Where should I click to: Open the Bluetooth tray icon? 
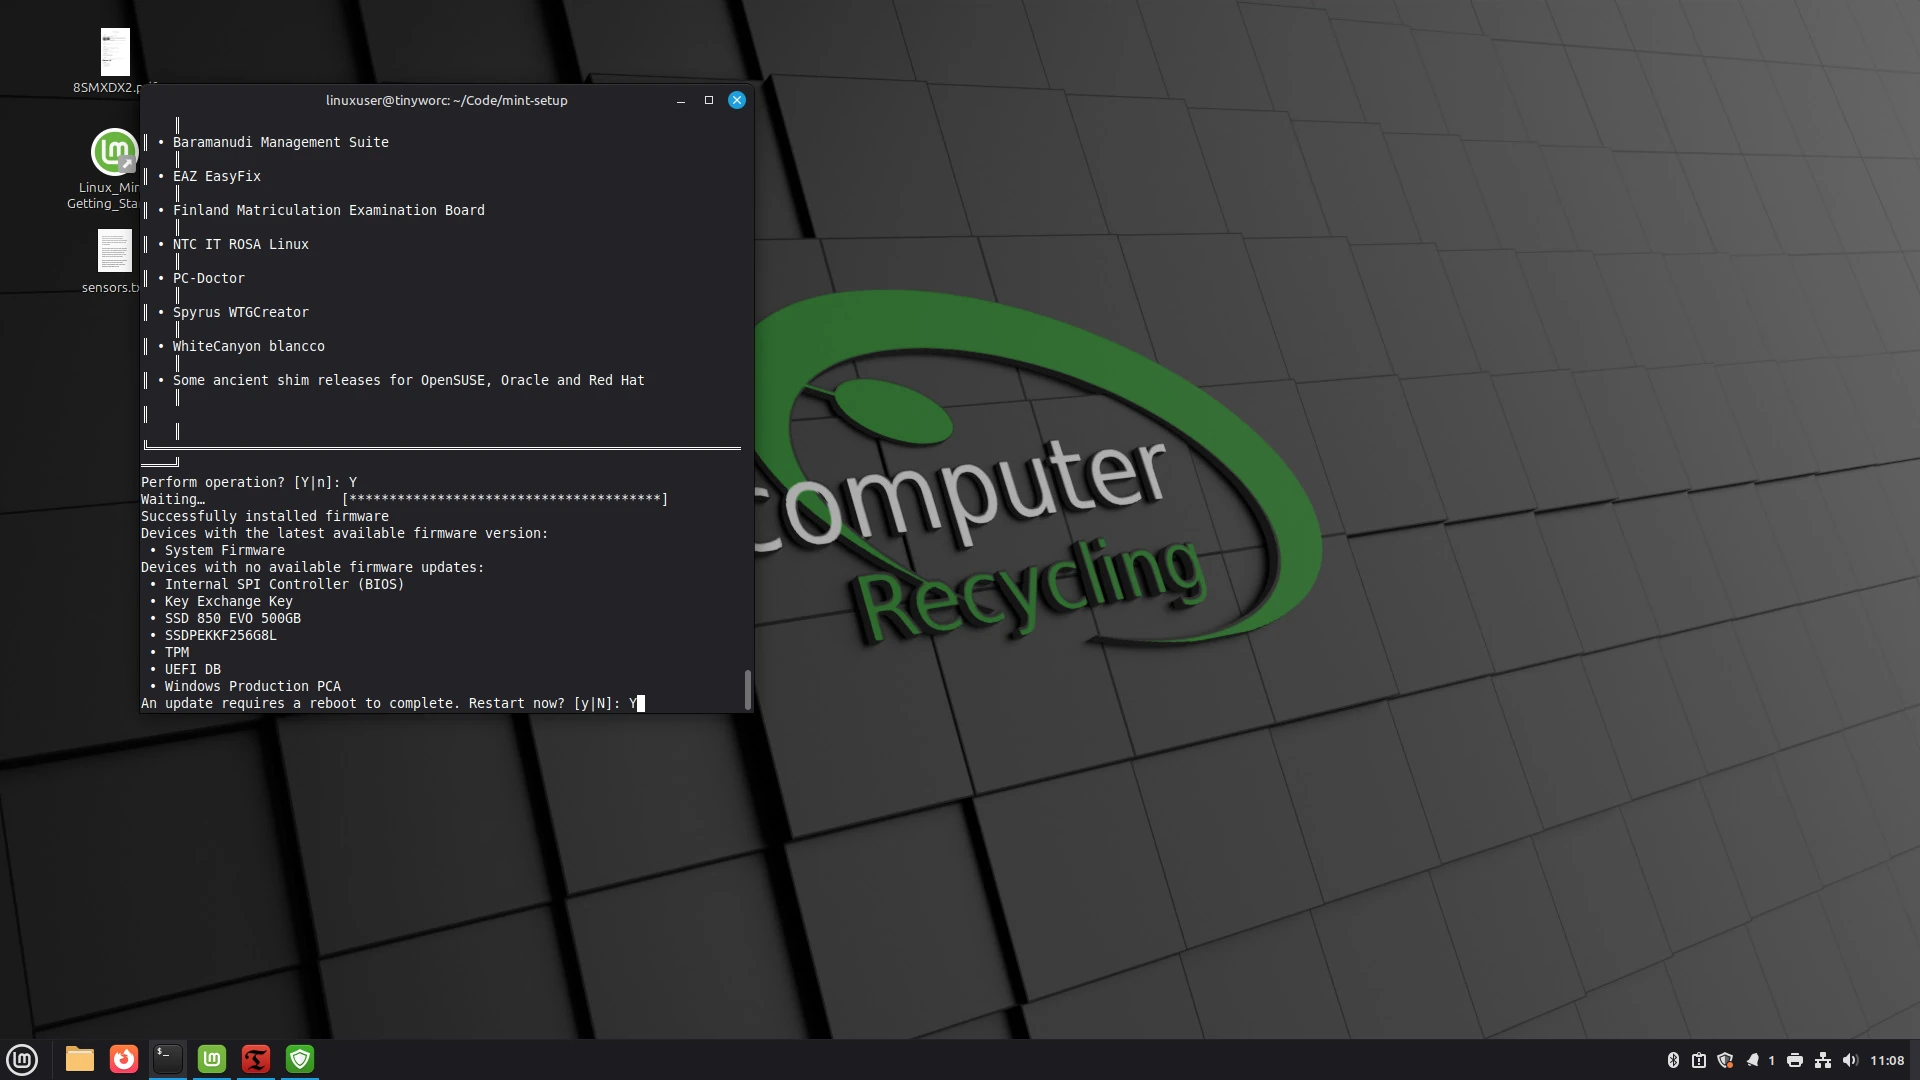(x=1673, y=1060)
